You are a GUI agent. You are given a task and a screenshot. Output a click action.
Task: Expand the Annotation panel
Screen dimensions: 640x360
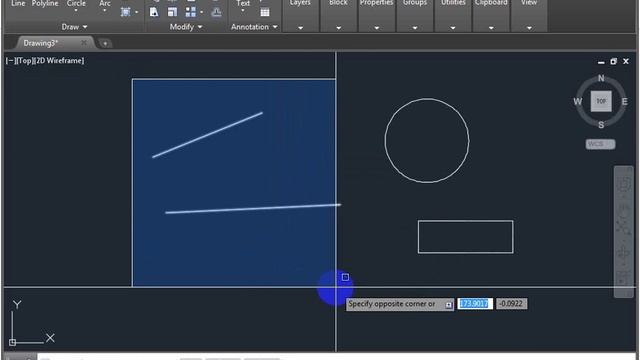[x=254, y=27]
